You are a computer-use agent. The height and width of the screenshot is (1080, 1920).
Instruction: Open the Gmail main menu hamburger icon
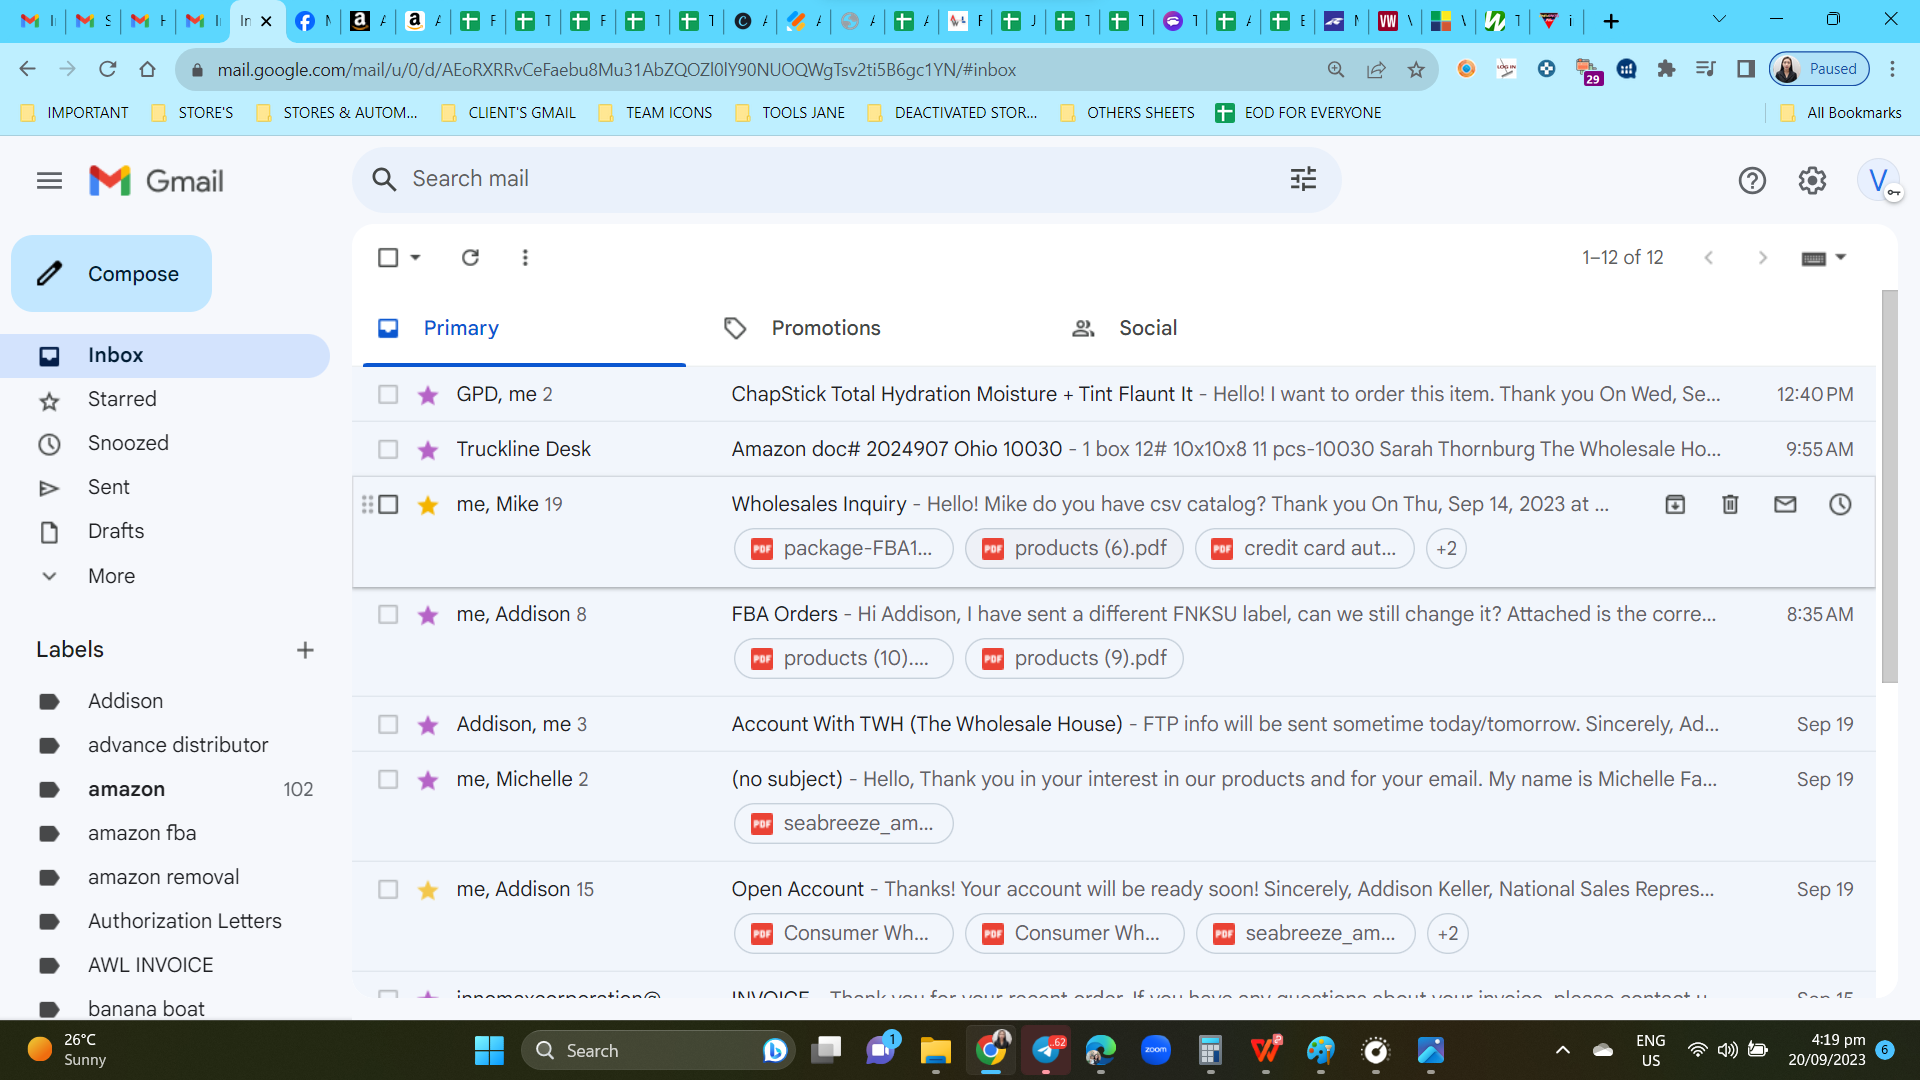click(49, 181)
